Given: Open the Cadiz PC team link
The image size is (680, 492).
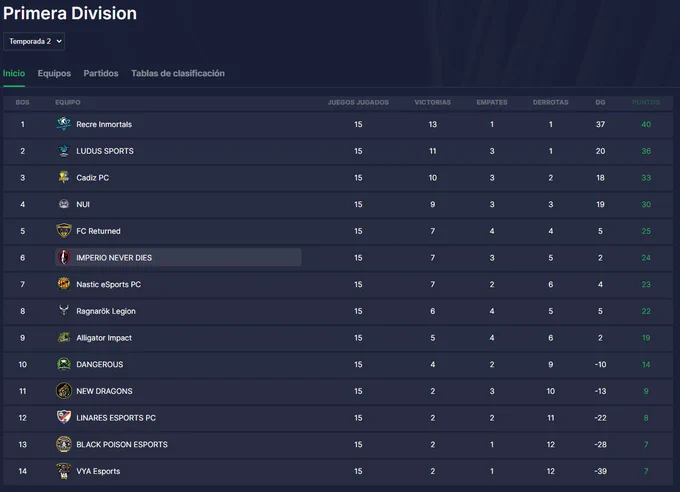Looking at the screenshot, I should (x=92, y=178).
